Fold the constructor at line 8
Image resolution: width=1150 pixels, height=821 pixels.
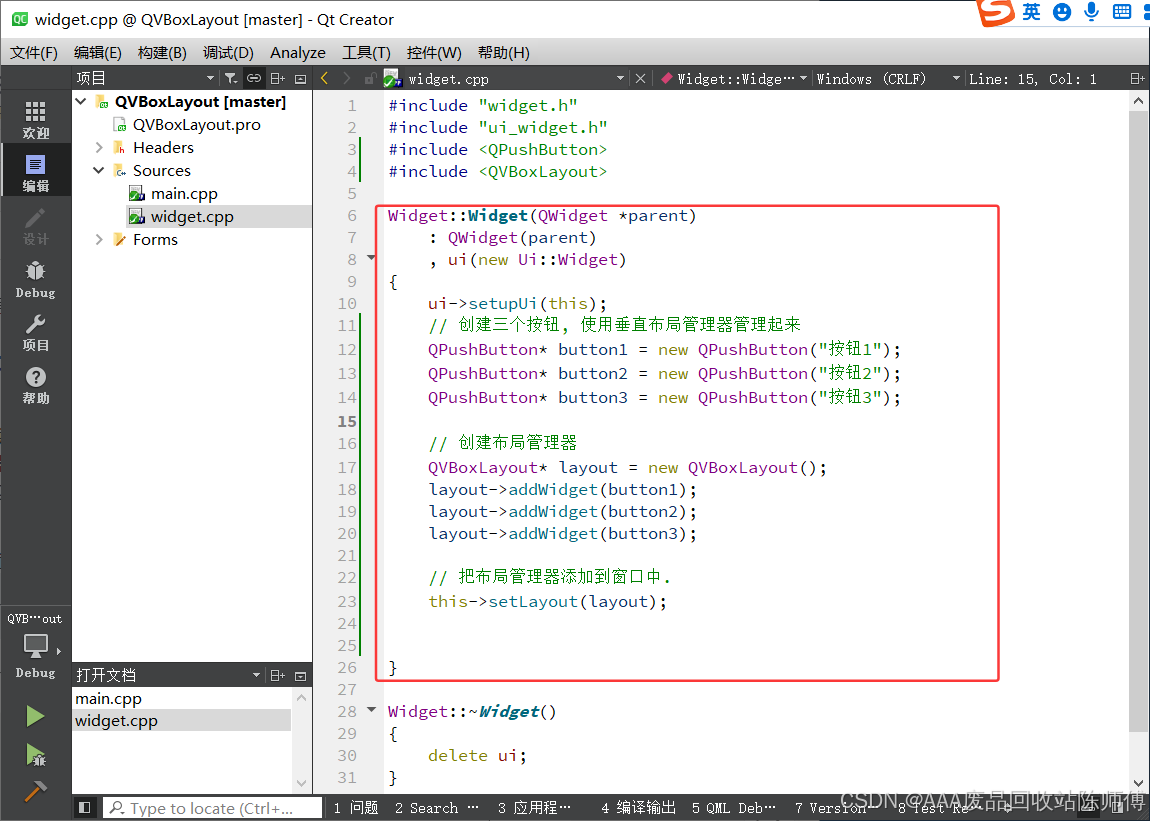coord(371,258)
